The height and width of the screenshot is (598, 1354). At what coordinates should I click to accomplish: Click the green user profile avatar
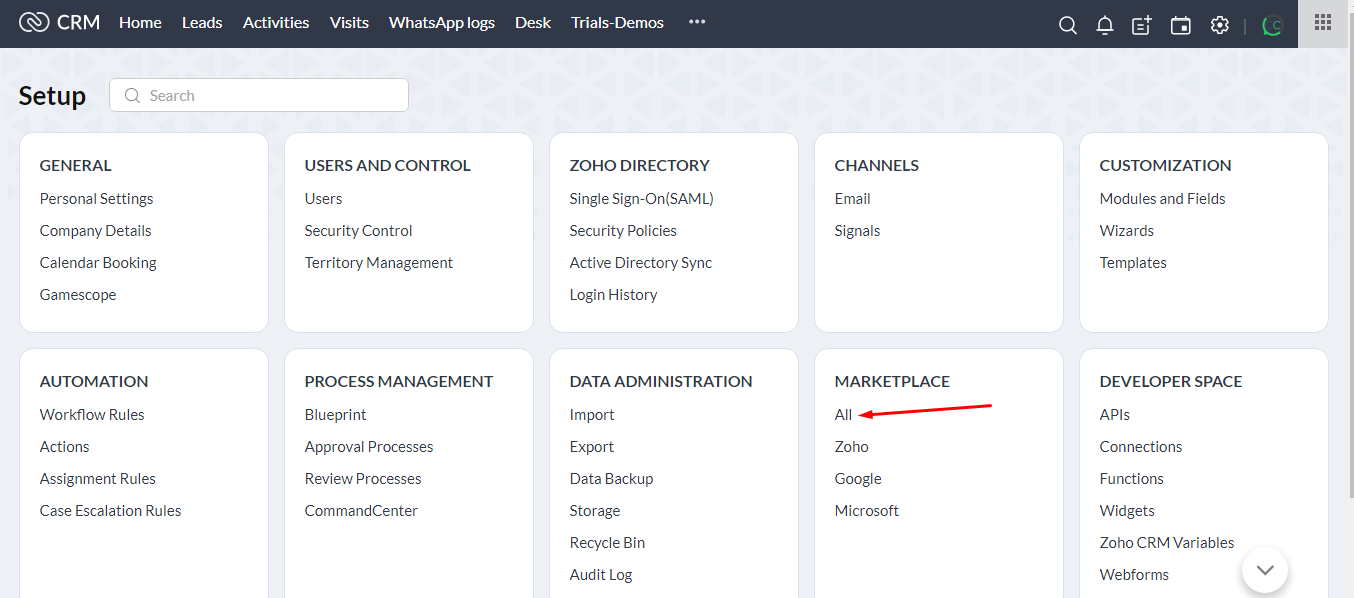pos(1273,26)
